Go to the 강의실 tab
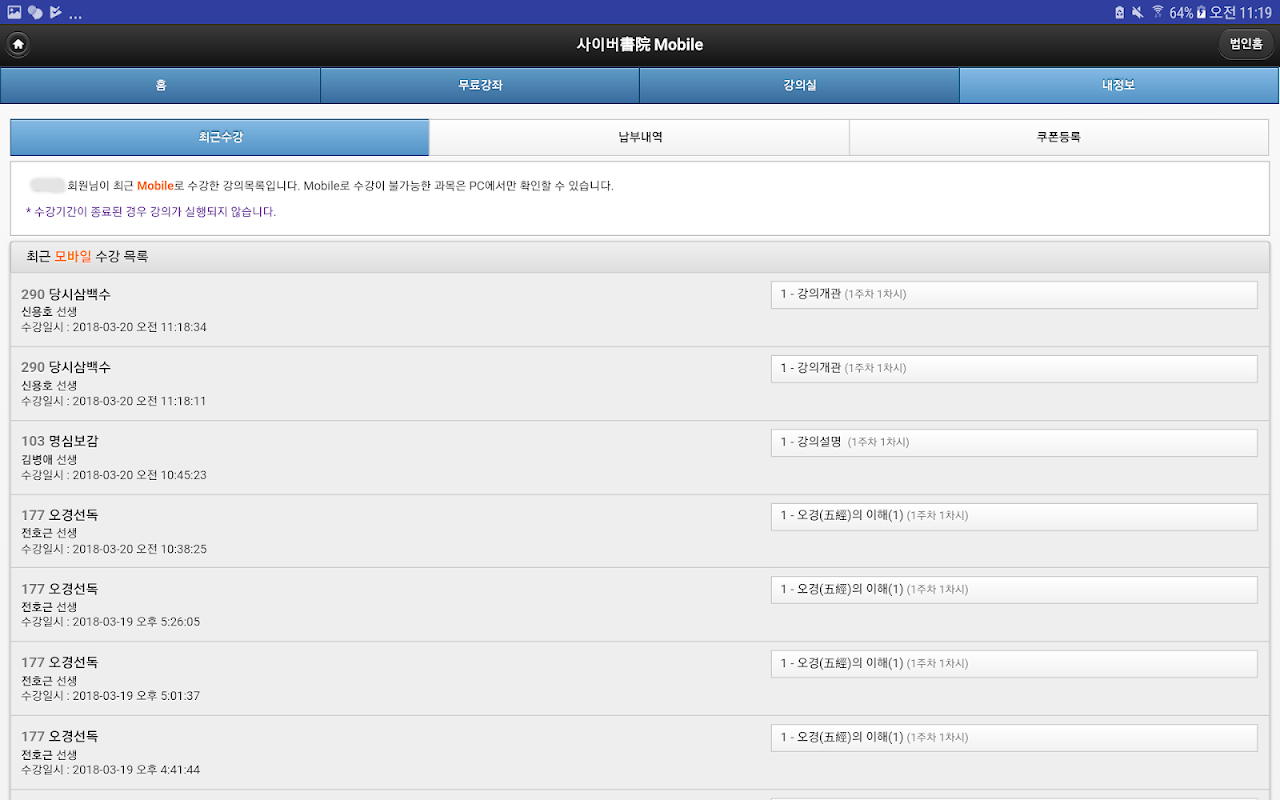The height and width of the screenshot is (800, 1280). pos(799,85)
